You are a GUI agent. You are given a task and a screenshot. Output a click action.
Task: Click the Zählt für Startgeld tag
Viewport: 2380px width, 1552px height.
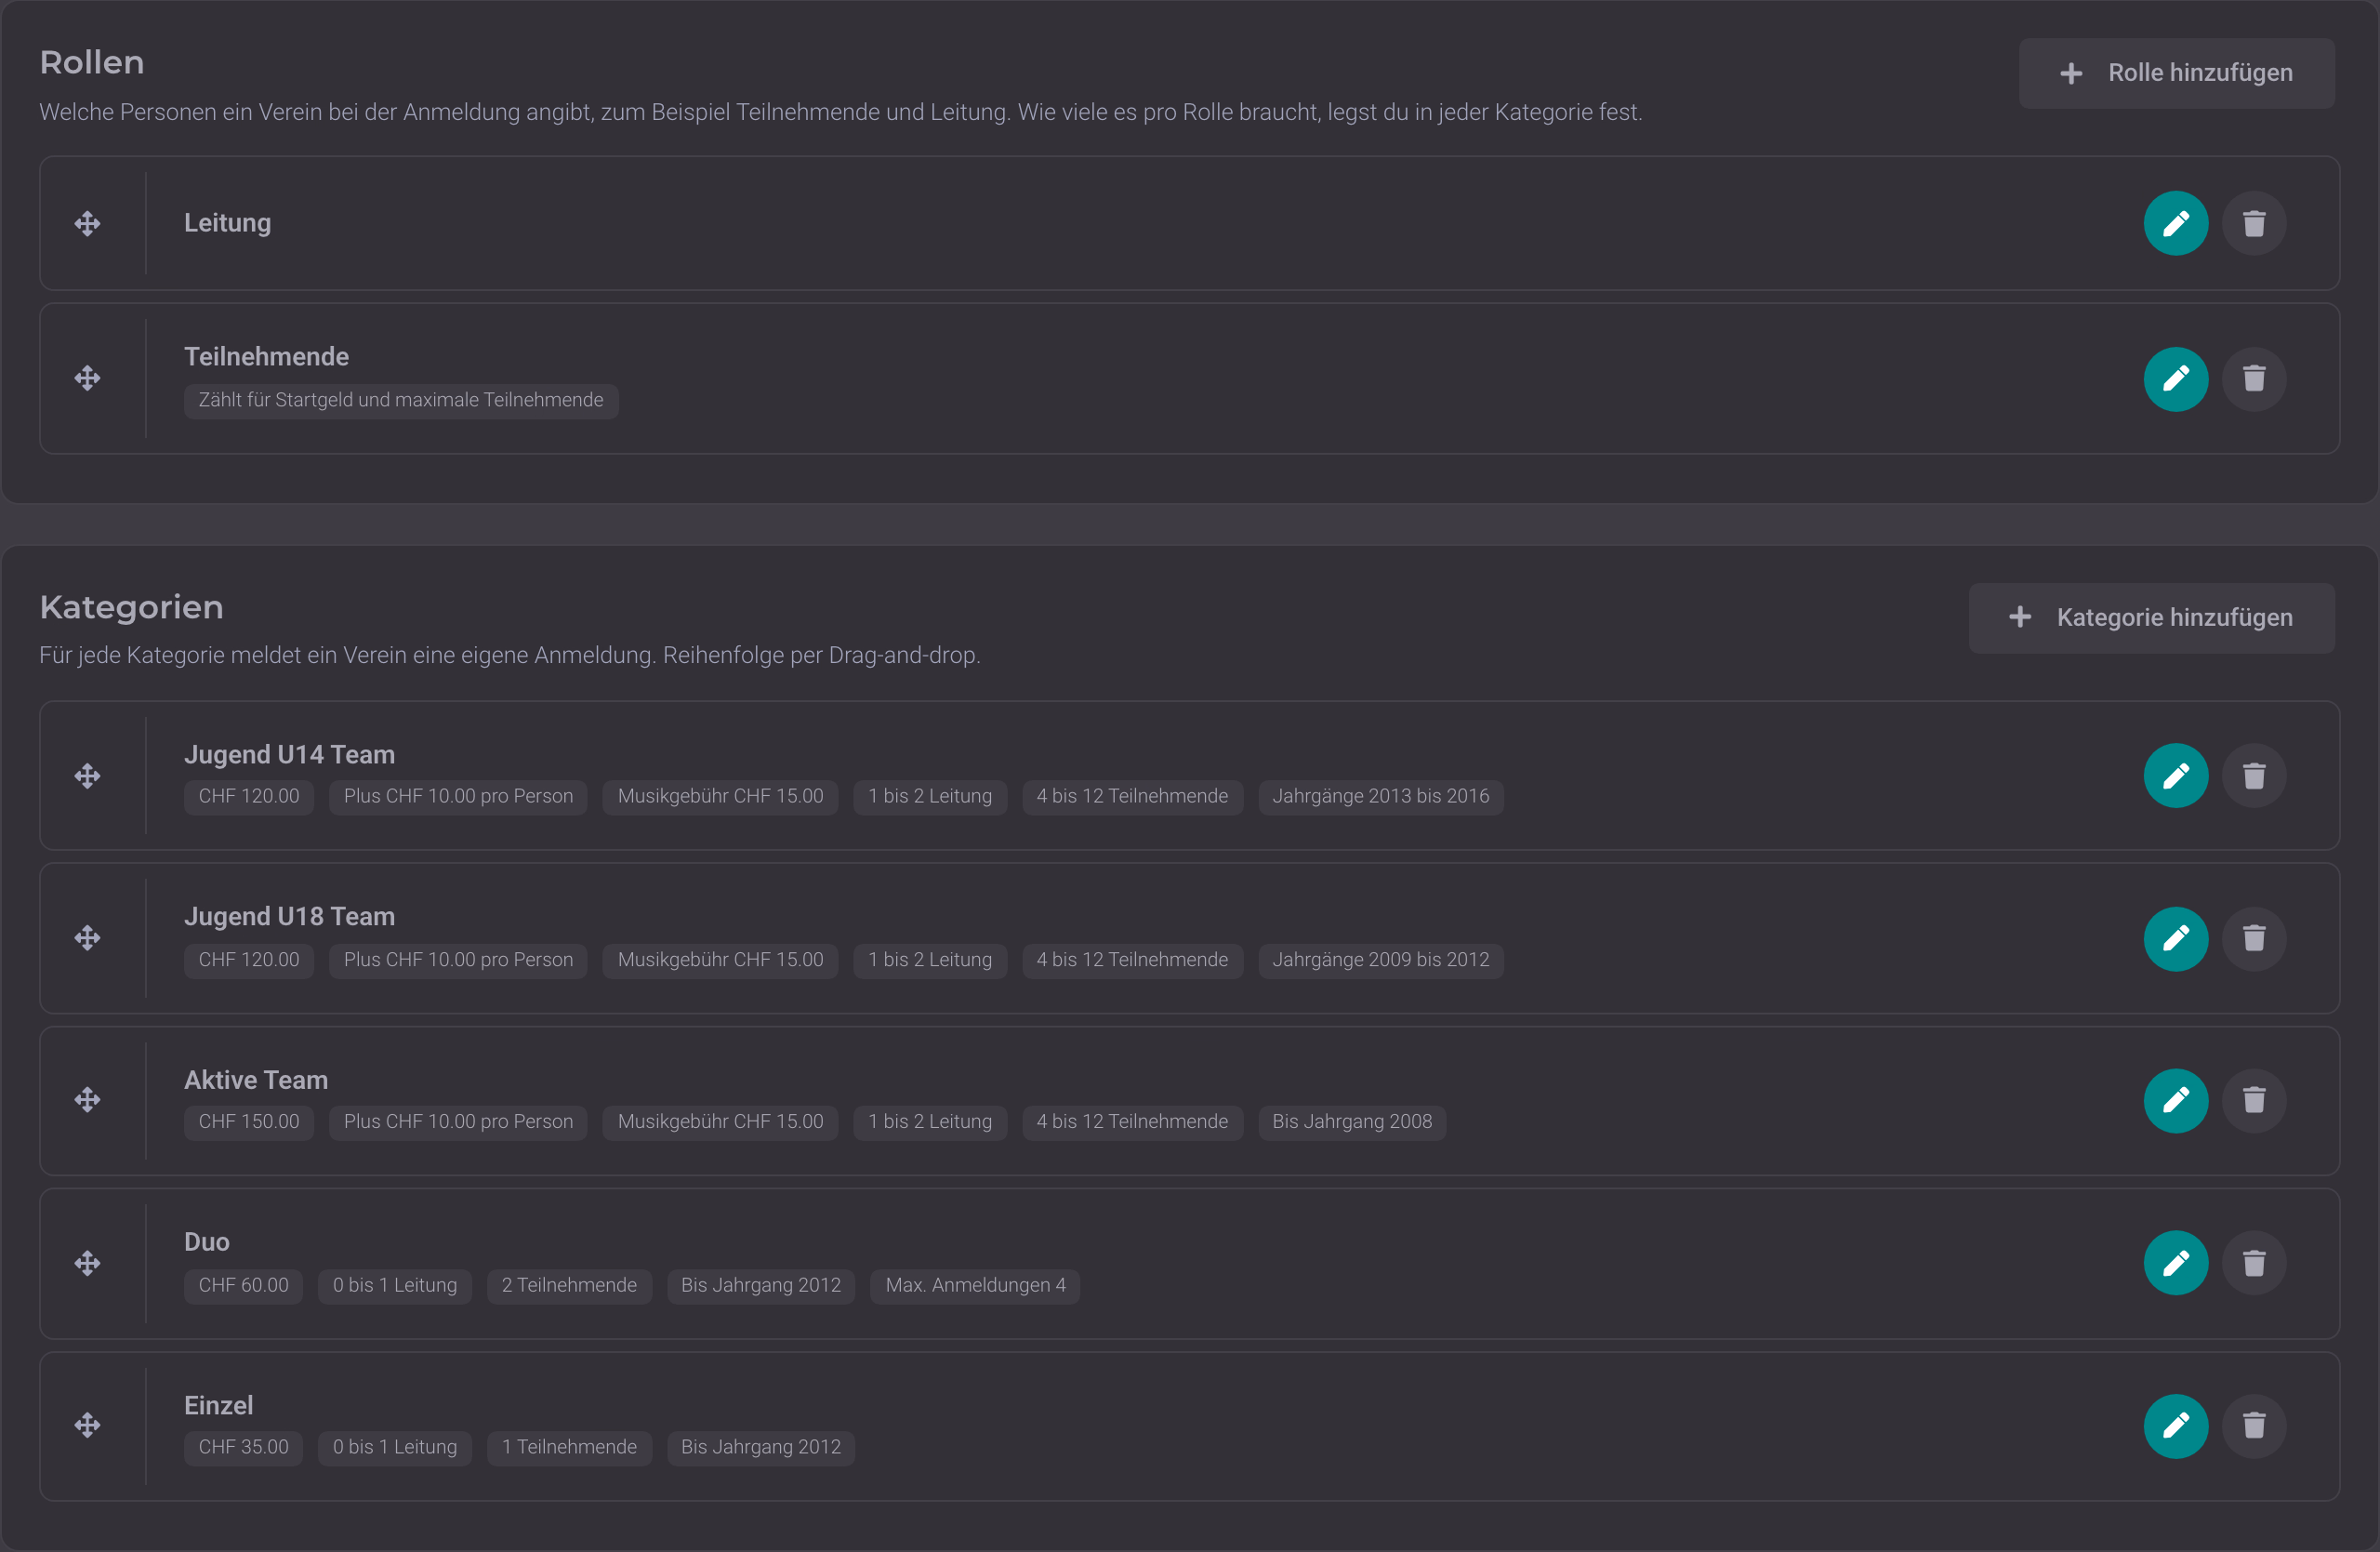(401, 400)
